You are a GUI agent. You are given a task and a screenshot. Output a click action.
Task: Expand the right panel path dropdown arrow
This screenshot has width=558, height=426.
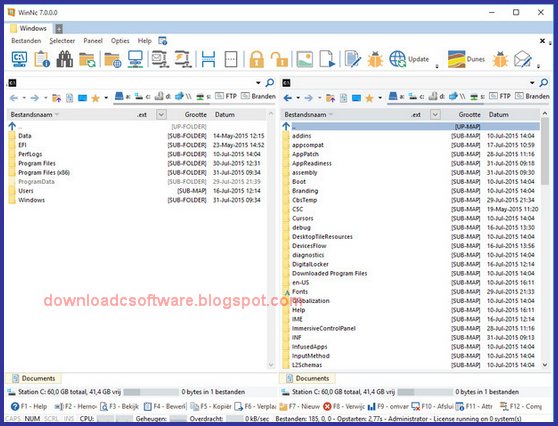(x=532, y=83)
